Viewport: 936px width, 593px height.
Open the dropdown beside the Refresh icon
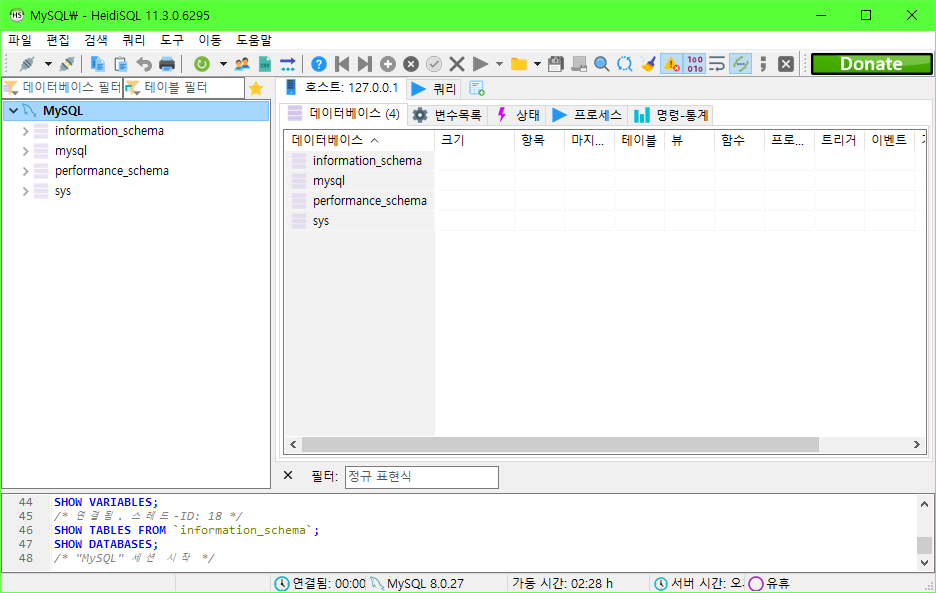tap(223, 64)
